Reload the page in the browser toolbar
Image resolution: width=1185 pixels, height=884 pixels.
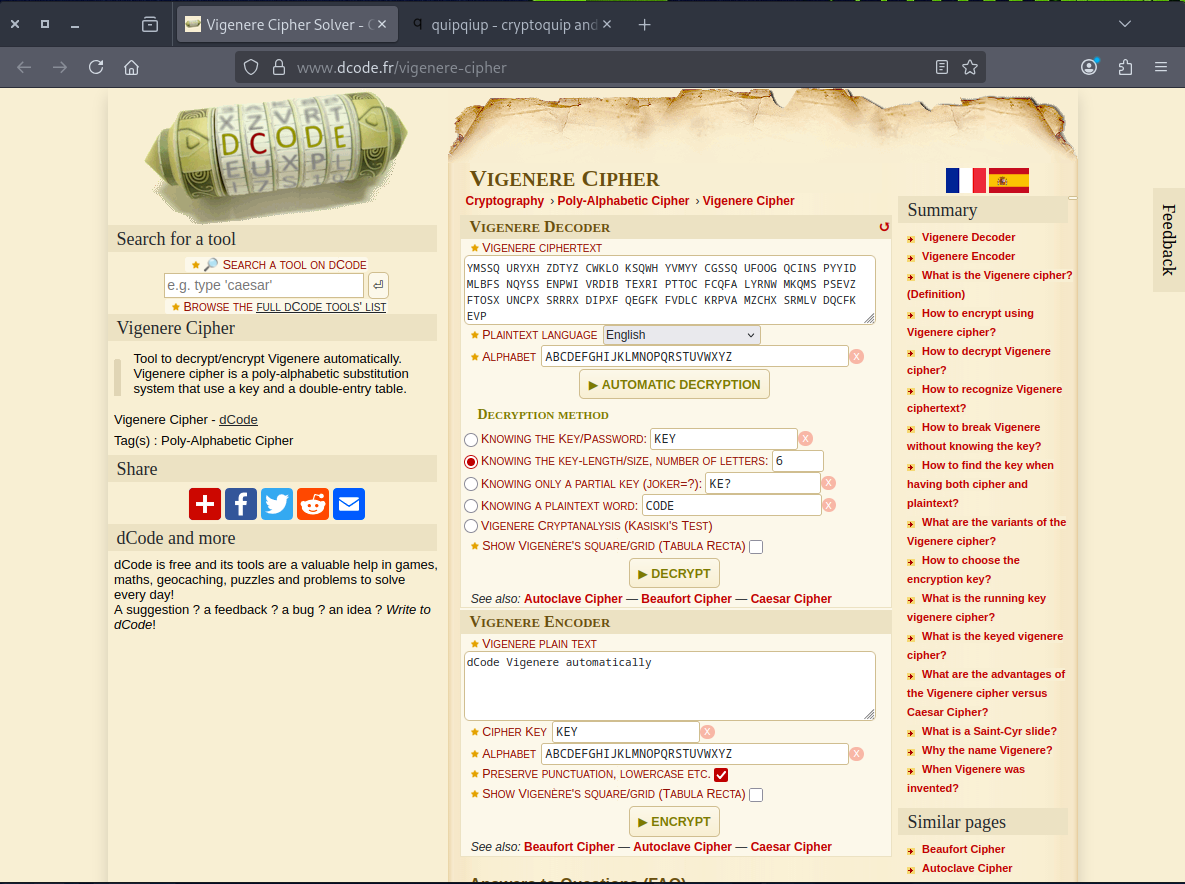(x=96, y=67)
